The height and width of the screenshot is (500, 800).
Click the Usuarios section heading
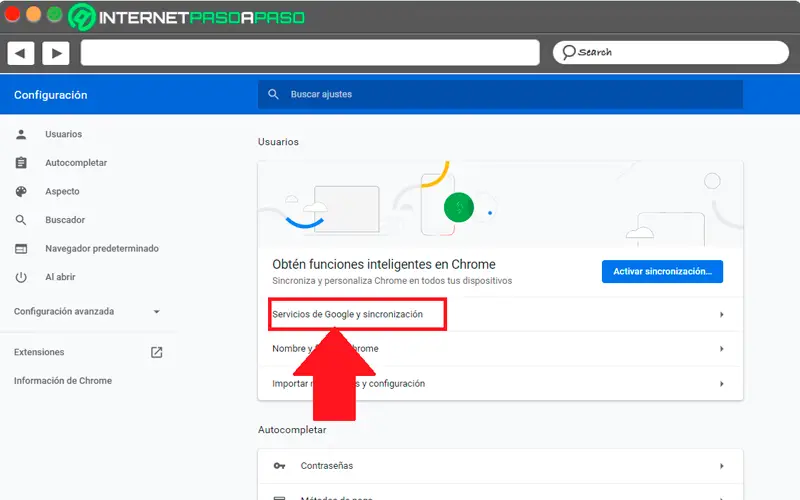tap(278, 142)
